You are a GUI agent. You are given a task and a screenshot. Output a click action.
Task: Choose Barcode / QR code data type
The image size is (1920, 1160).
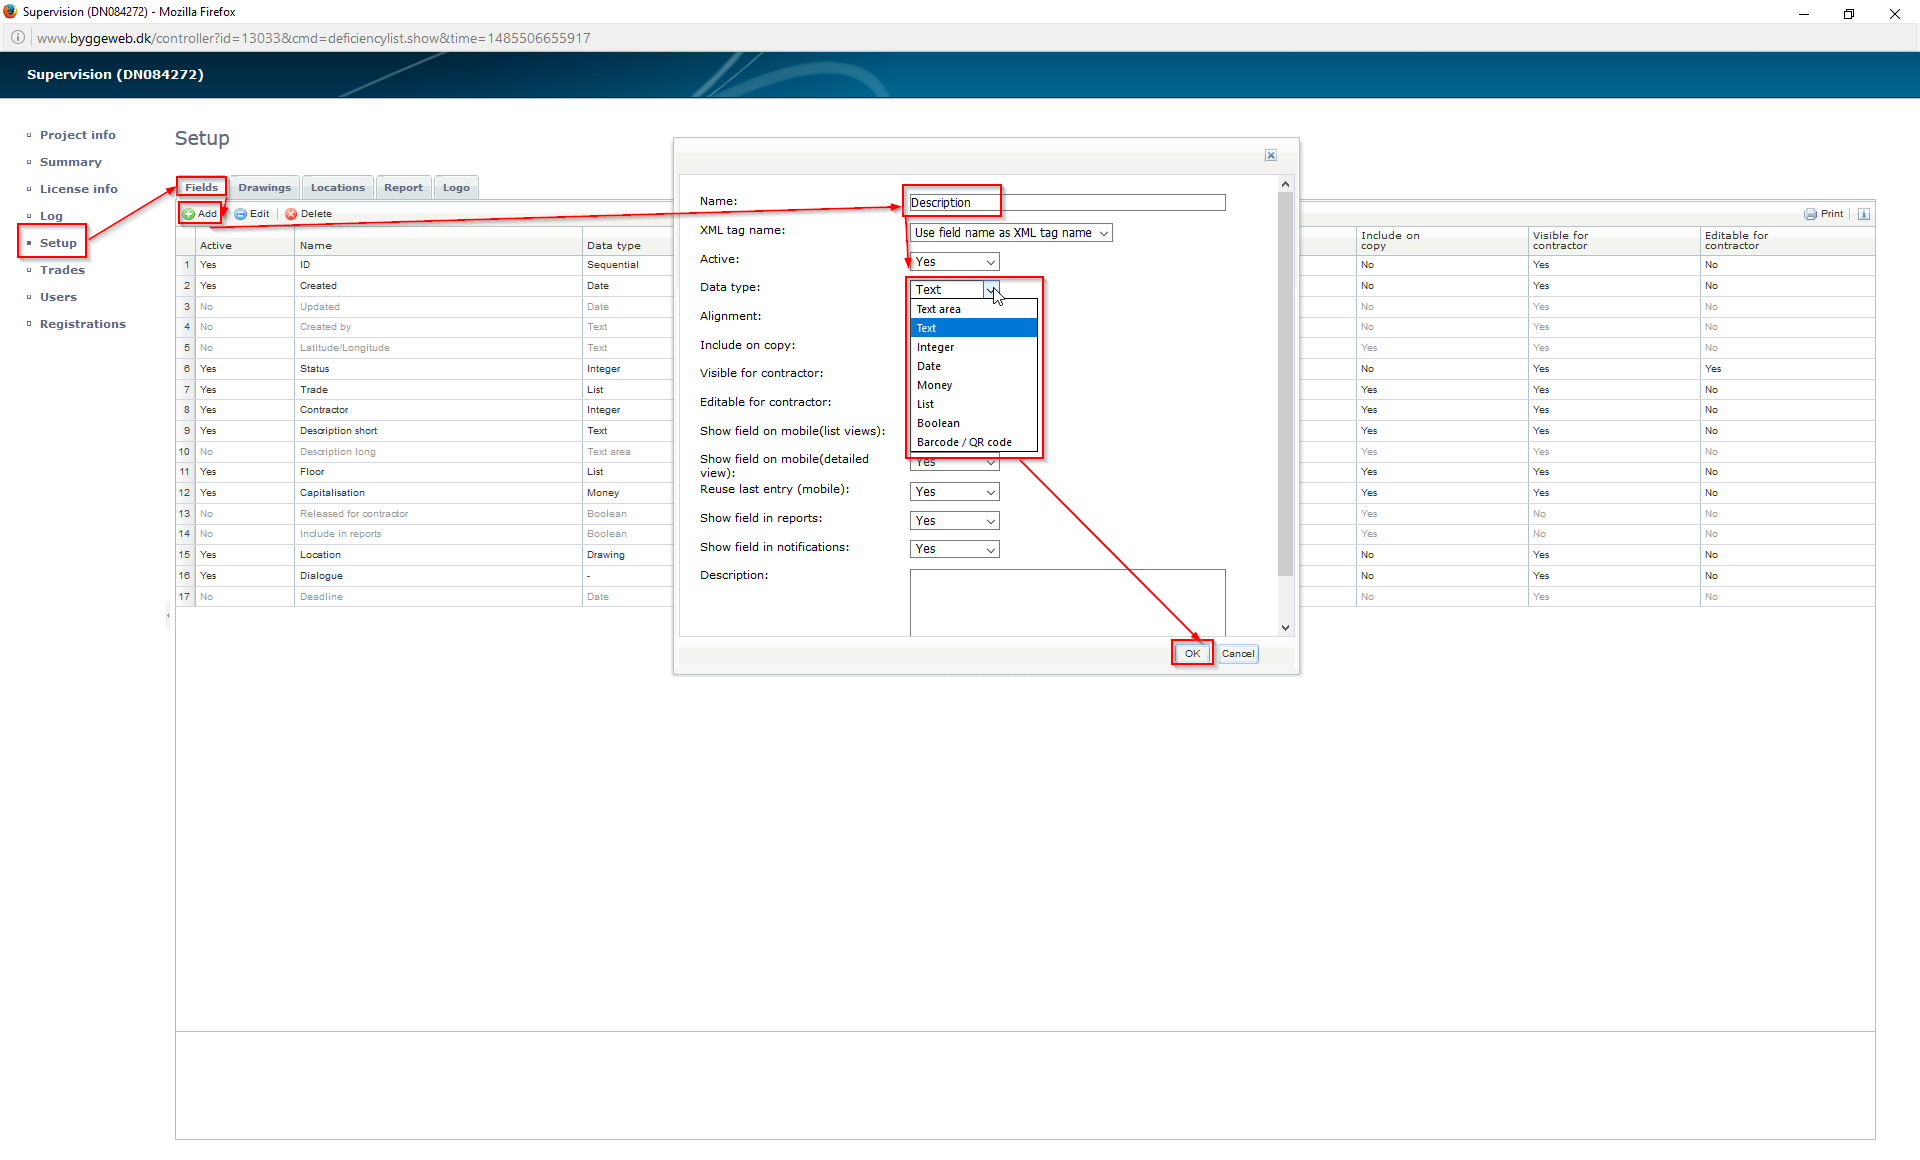point(974,442)
